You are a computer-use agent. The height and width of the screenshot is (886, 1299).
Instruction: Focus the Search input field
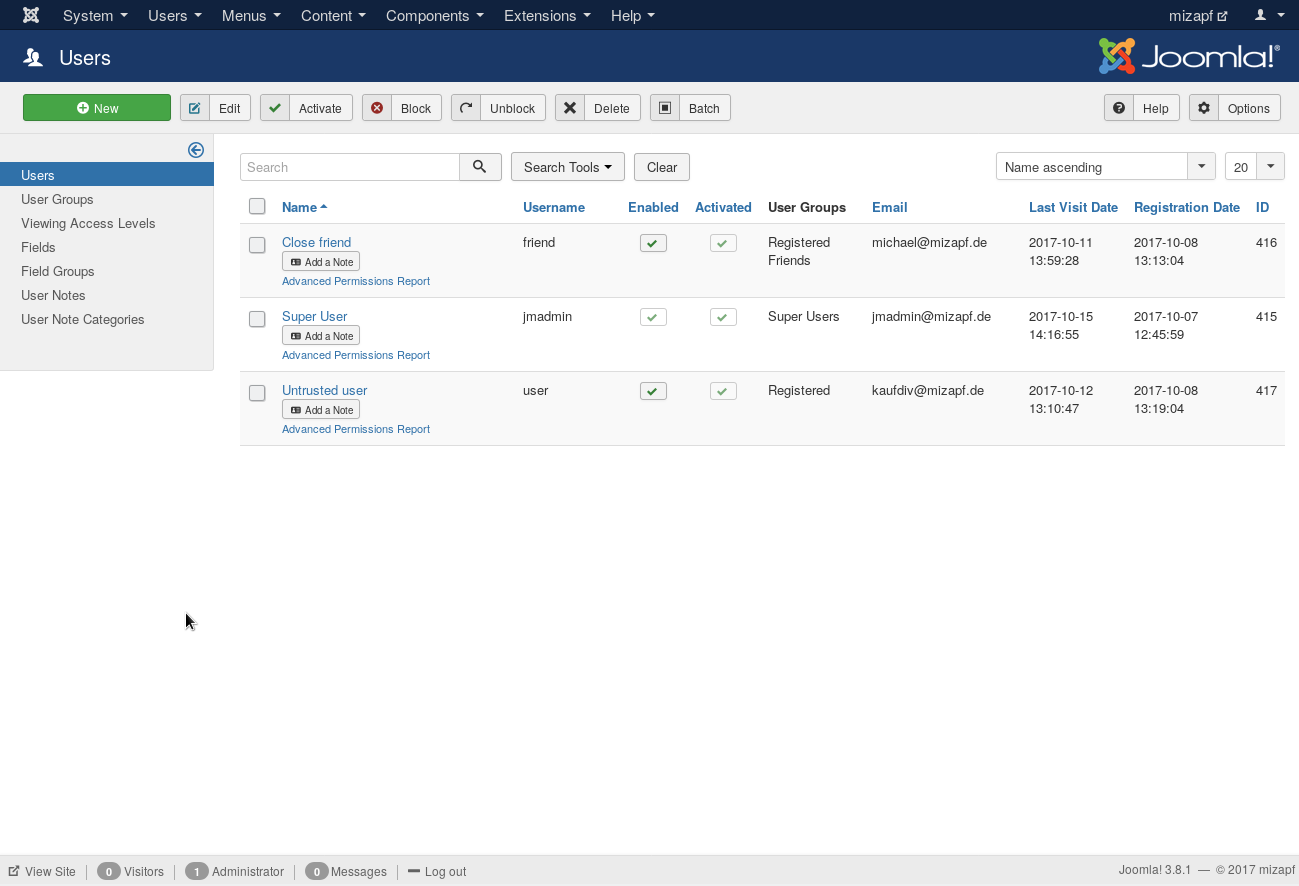(350, 167)
